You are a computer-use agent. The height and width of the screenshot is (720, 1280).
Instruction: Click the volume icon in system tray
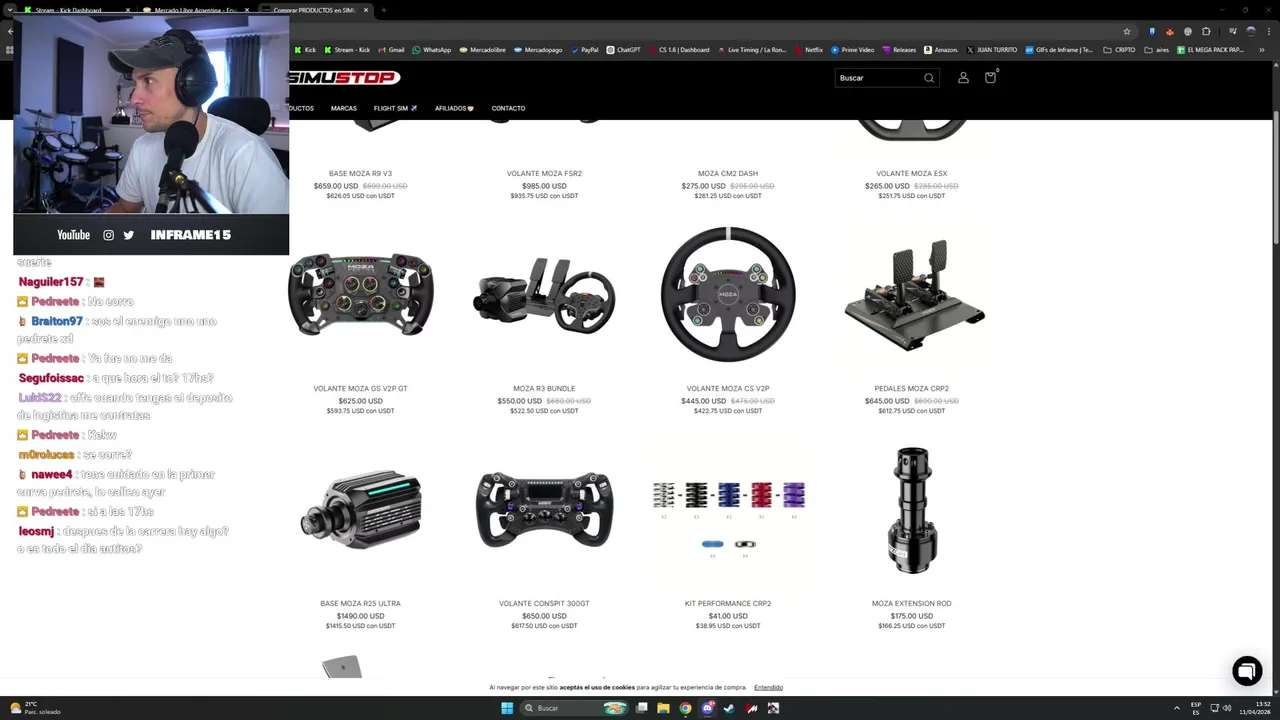pos(1228,708)
